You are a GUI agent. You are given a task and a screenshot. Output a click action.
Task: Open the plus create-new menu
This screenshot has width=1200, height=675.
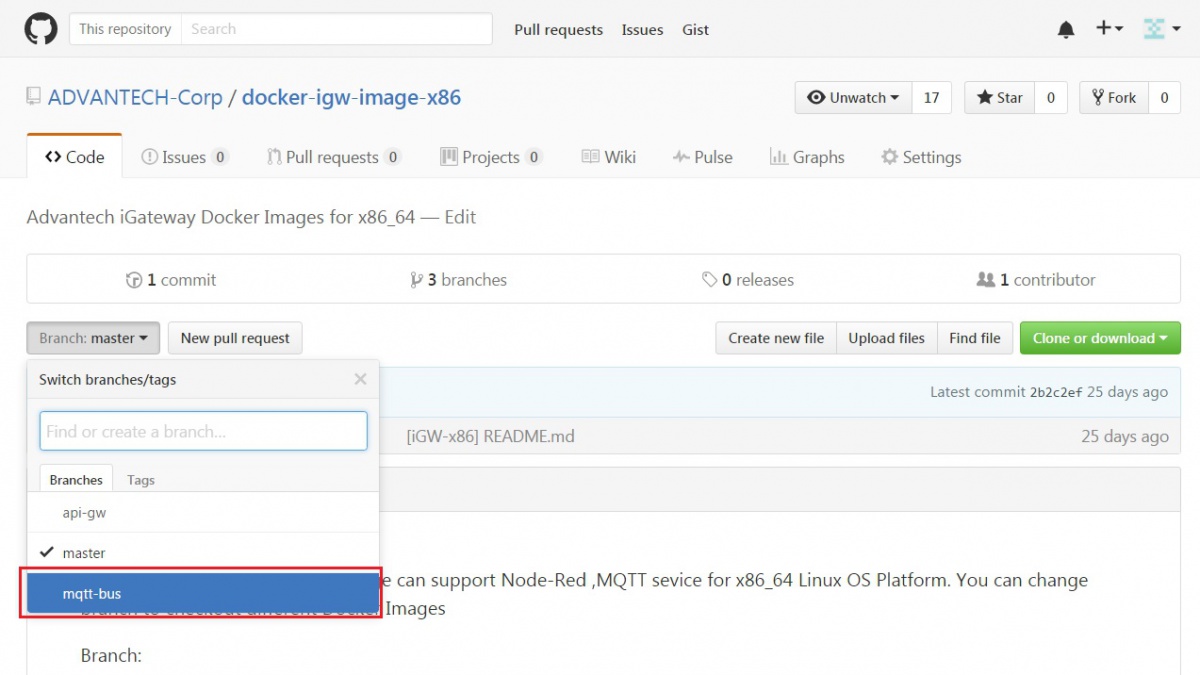1109,29
